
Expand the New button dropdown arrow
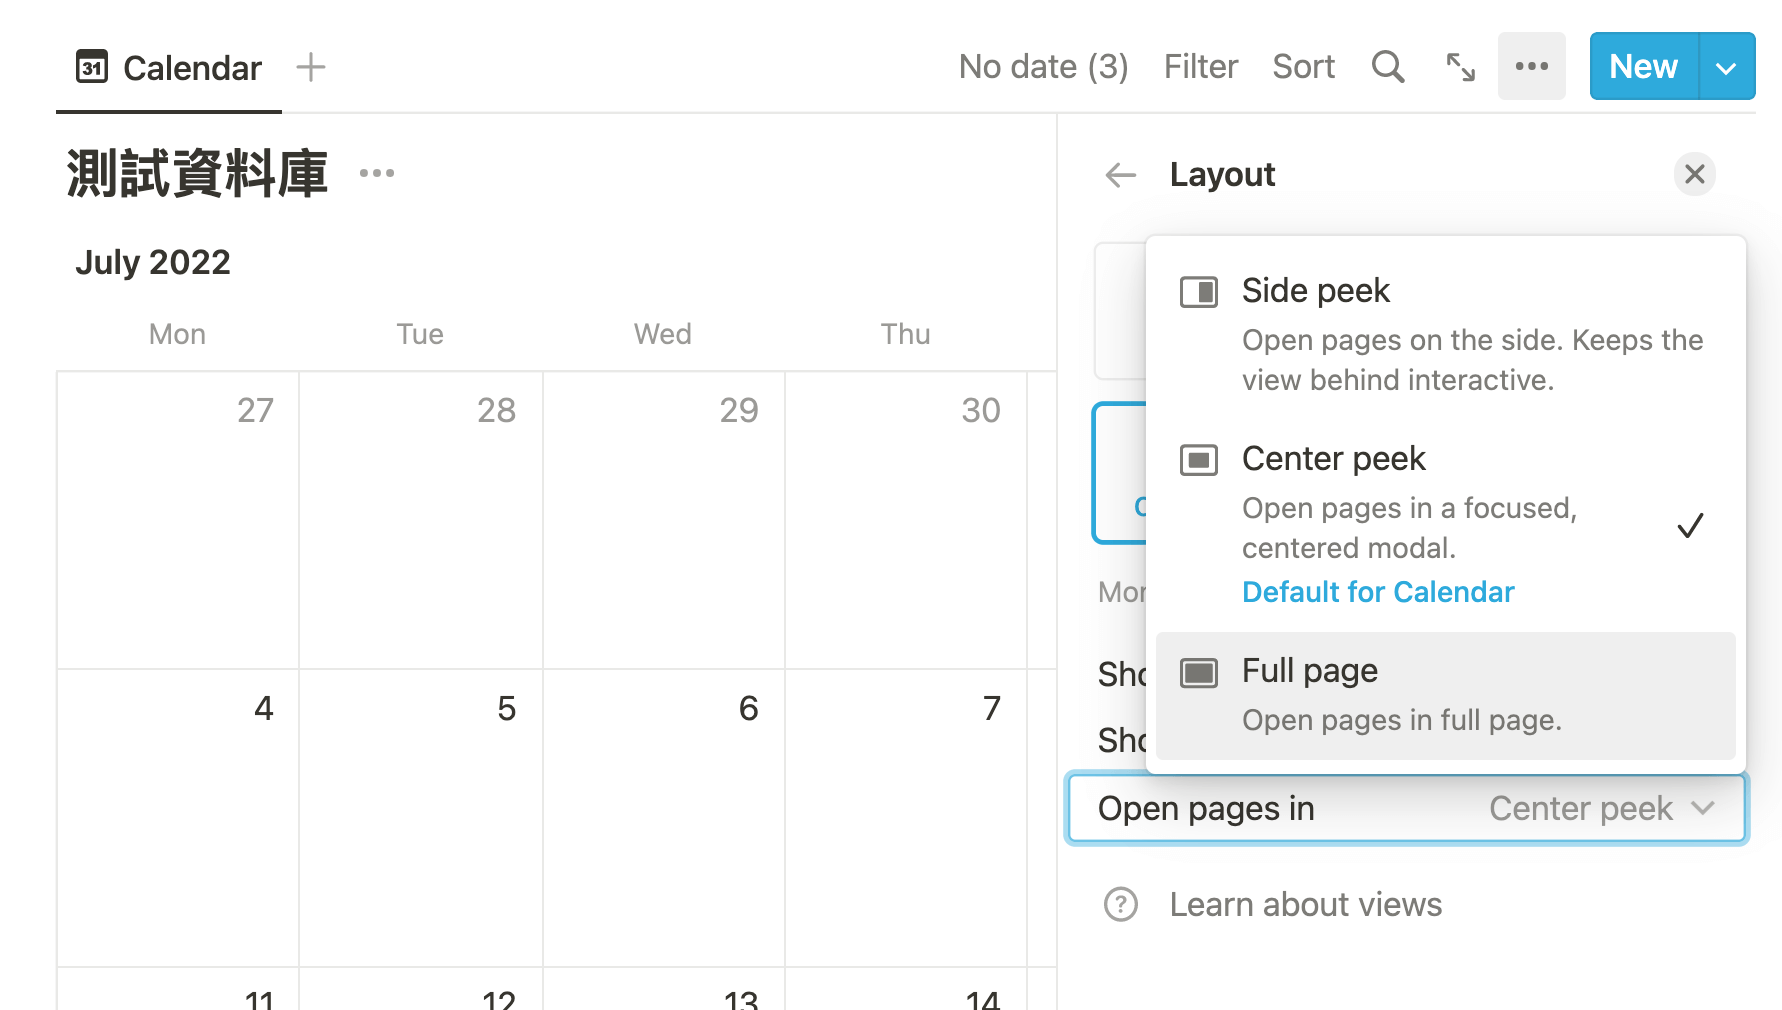click(x=1726, y=67)
